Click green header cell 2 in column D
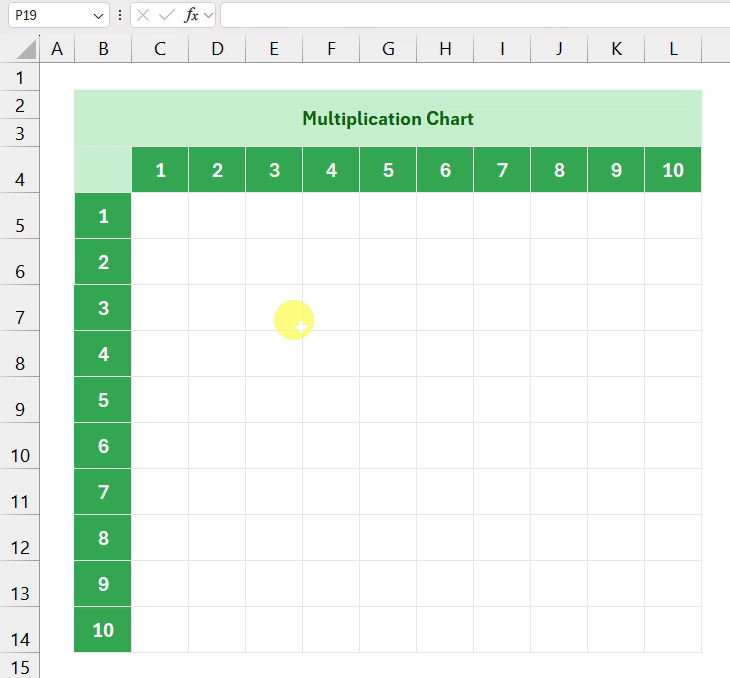 (x=217, y=170)
